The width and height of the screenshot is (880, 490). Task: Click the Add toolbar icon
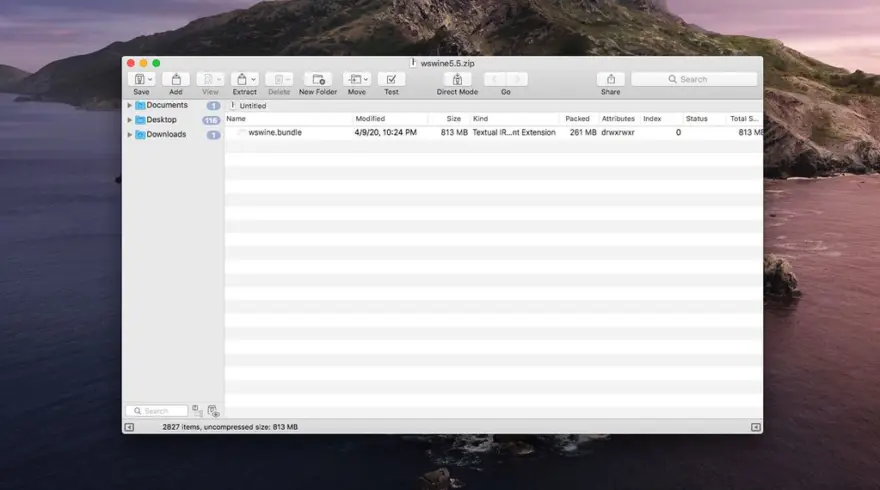coord(176,79)
